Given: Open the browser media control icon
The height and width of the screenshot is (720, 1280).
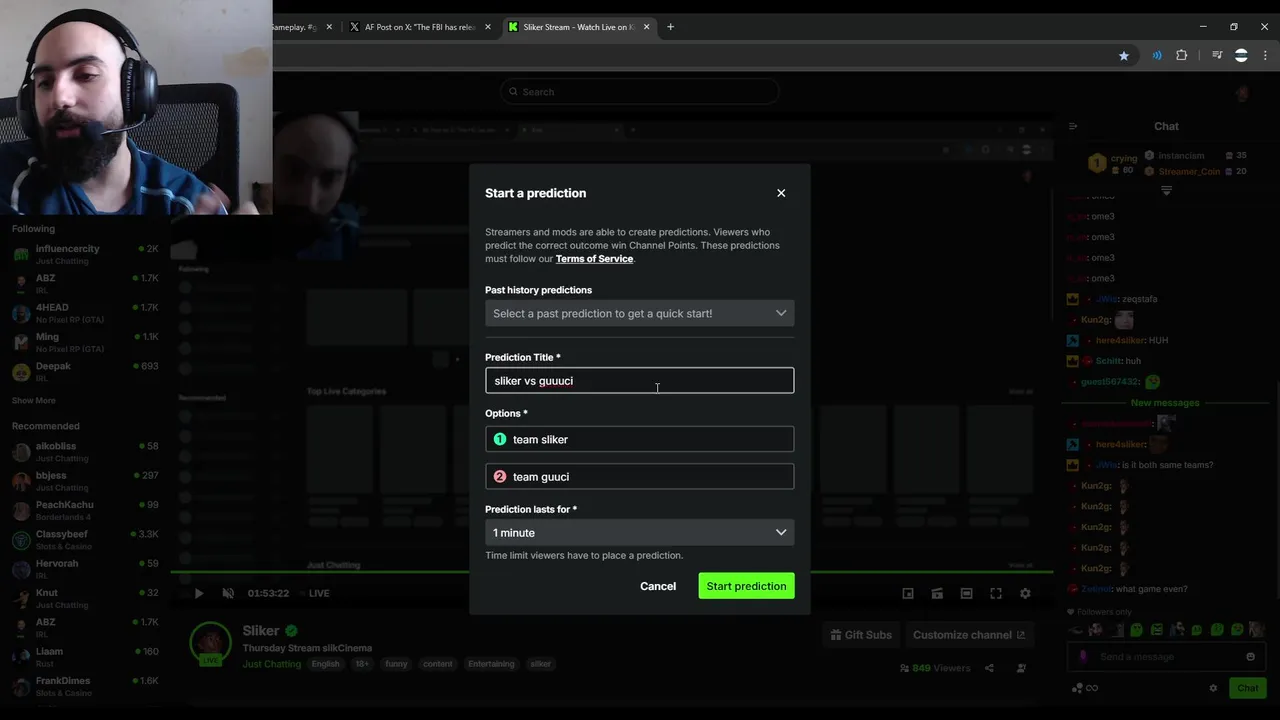Looking at the screenshot, I should point(1217,56).
